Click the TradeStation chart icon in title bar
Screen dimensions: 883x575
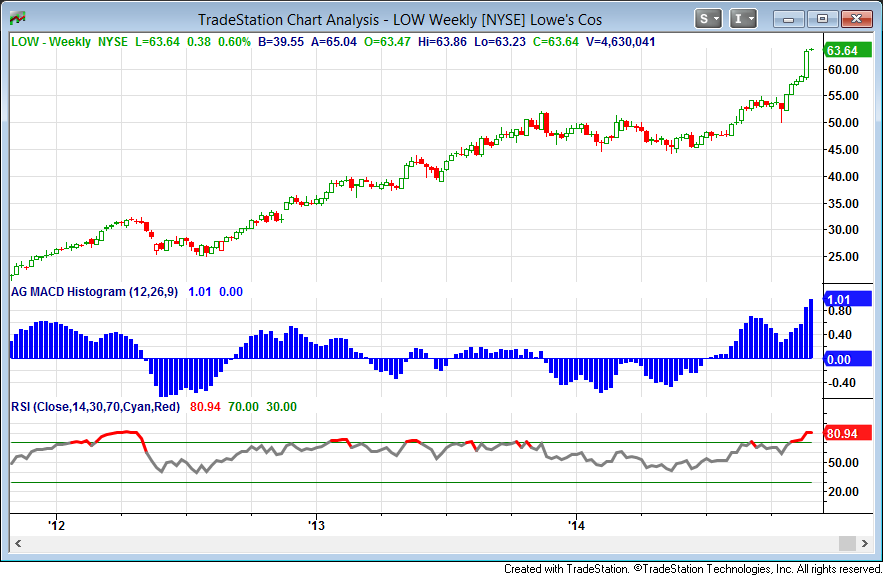[17, 19]
